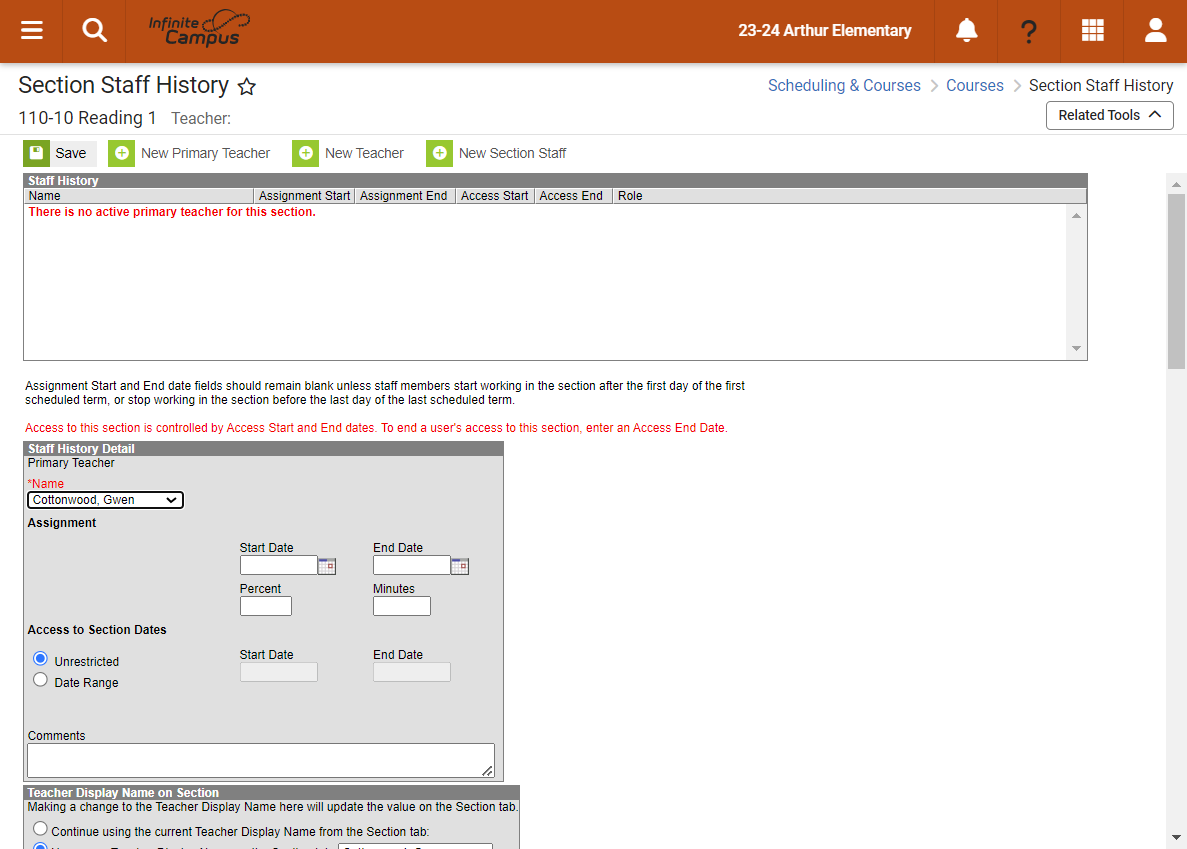Image resolution: width=1187 pixels, height=849 pixels.
Task: Click the plus icon for New Section Staff
Action: [439, 153]
